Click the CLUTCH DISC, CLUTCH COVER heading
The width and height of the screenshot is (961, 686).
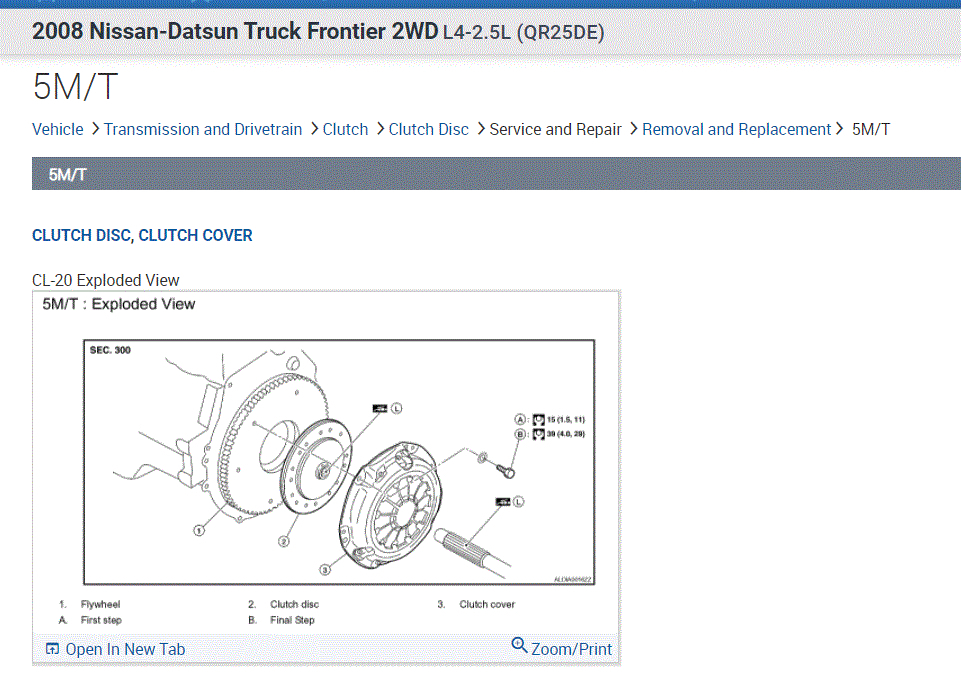click(x=142, y=235)
